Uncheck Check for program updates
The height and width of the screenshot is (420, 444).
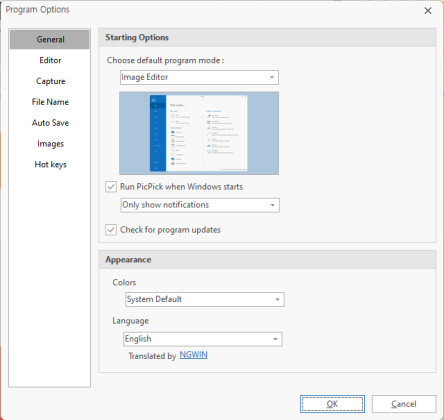pyautogui.click(x=111, y=230)
